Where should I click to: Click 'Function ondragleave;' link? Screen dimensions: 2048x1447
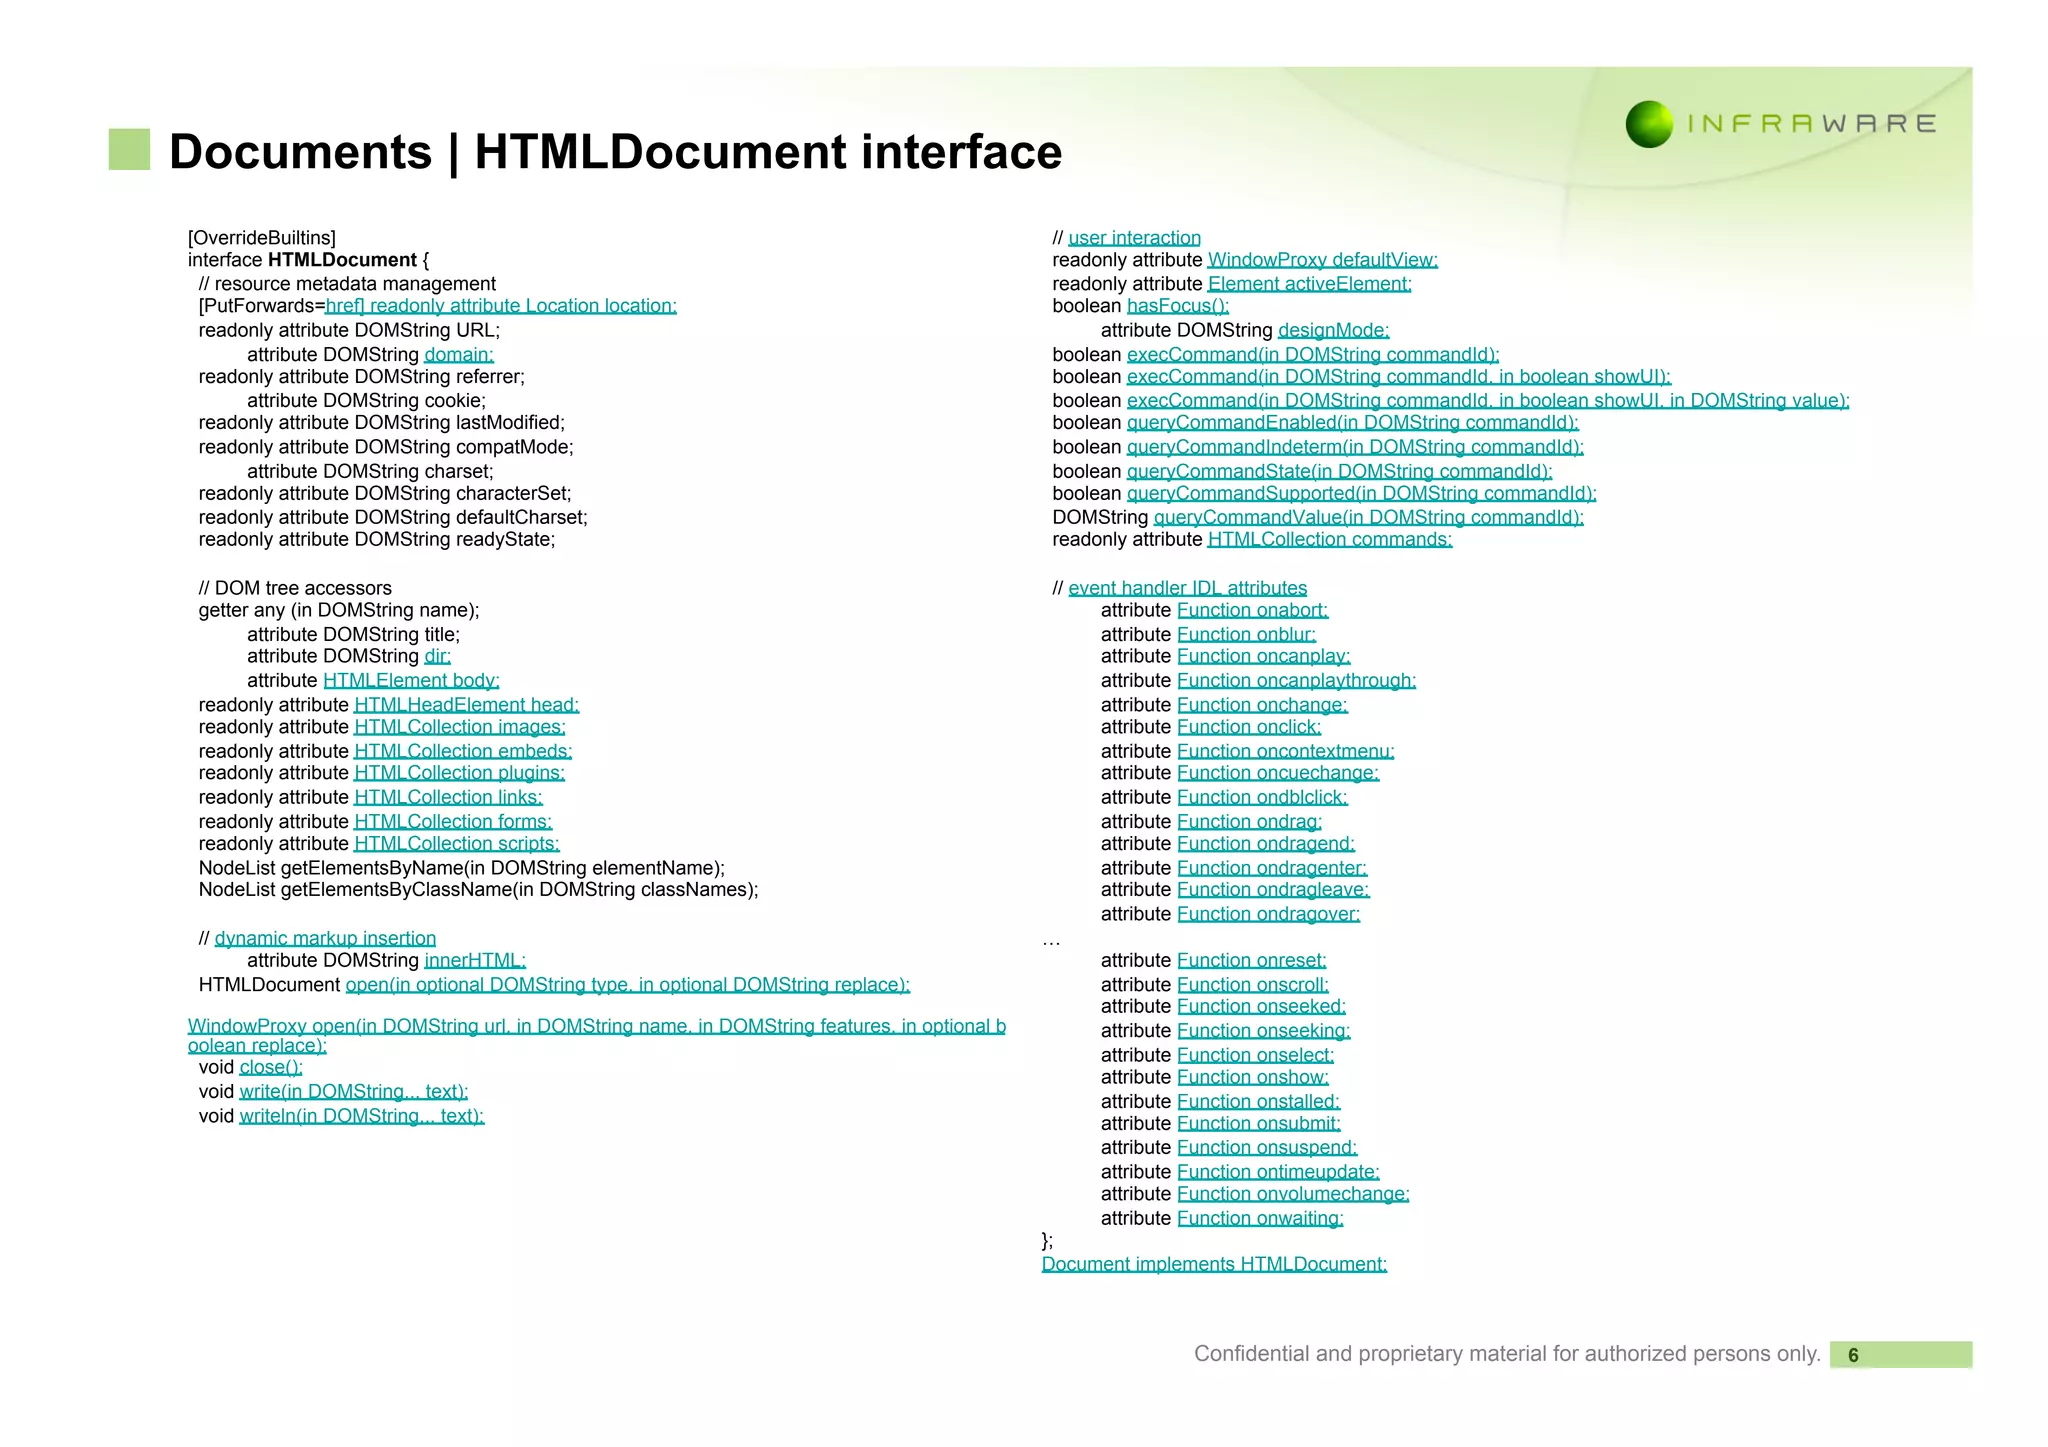1274,890
